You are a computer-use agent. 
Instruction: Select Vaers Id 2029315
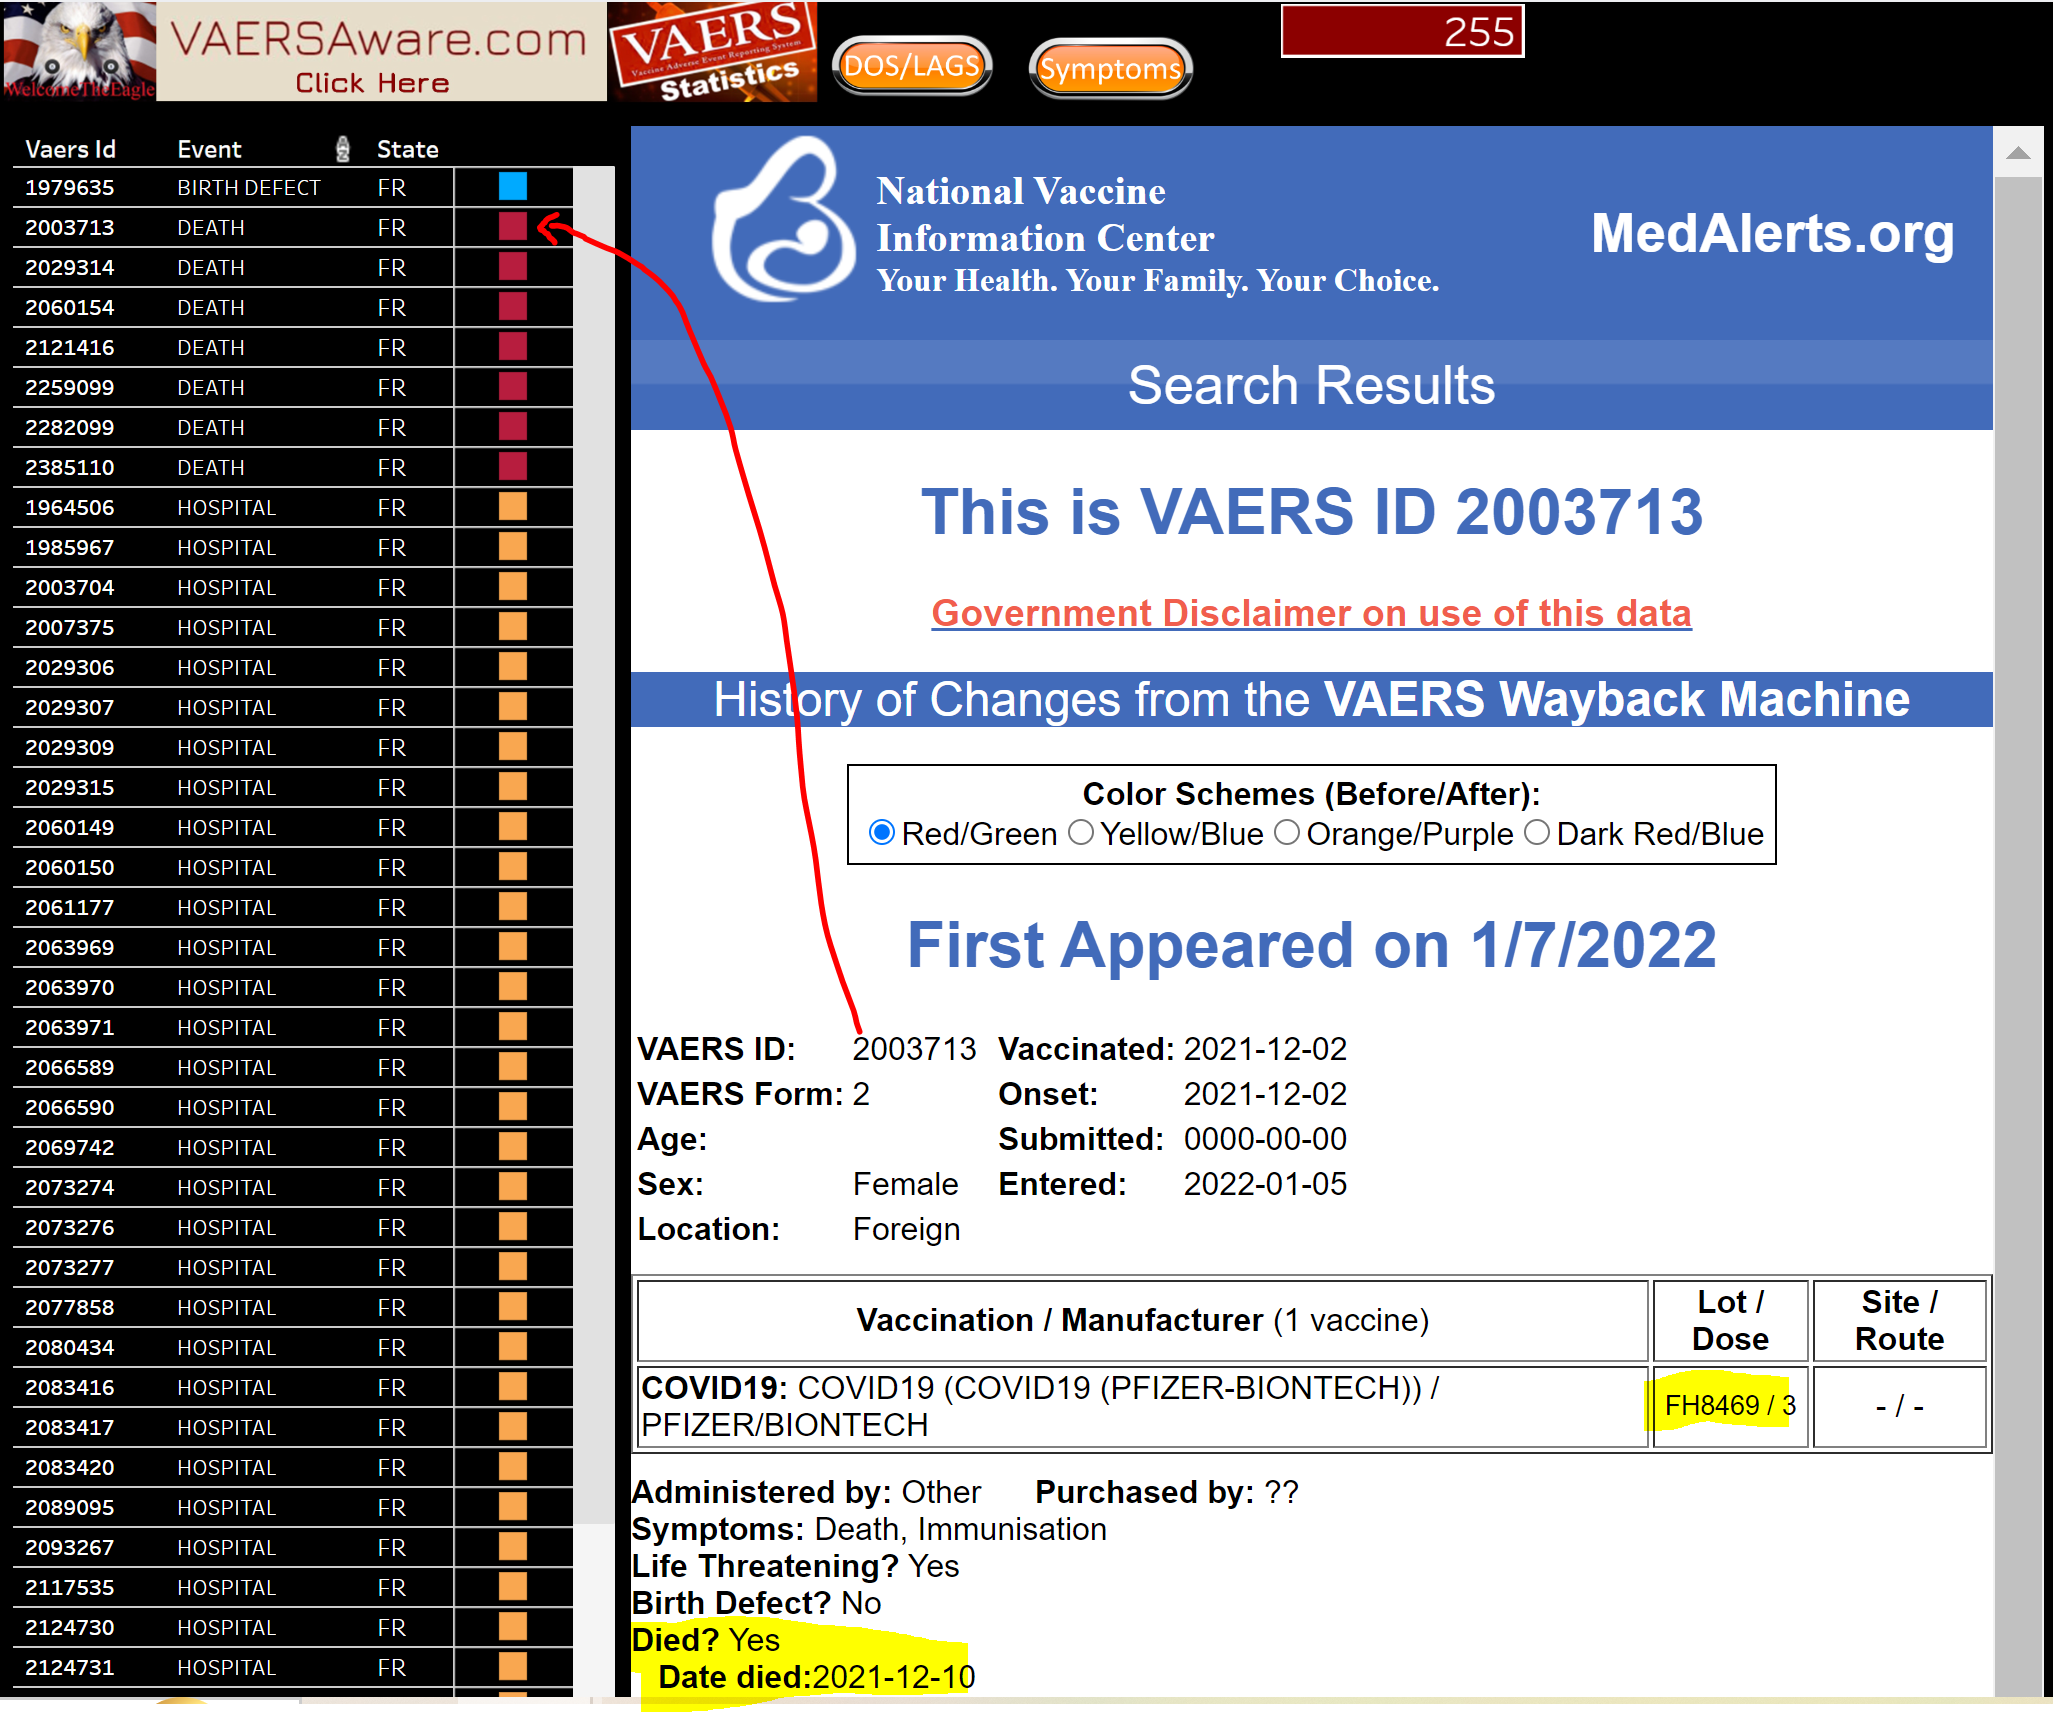(x=69, y=787)
